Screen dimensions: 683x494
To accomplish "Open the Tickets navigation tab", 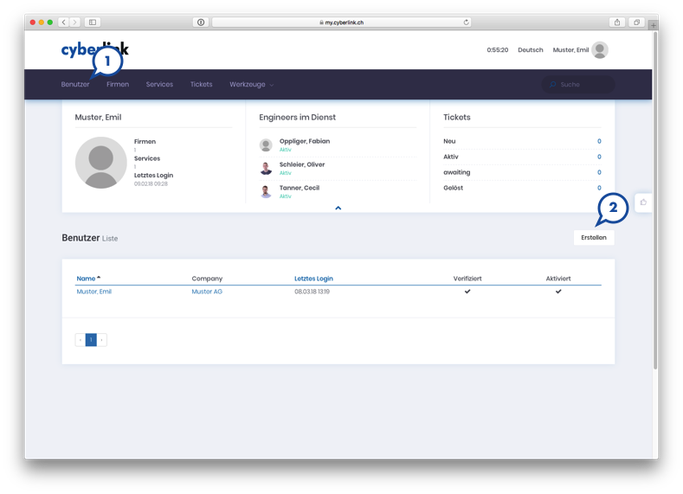I will (201, 85).
